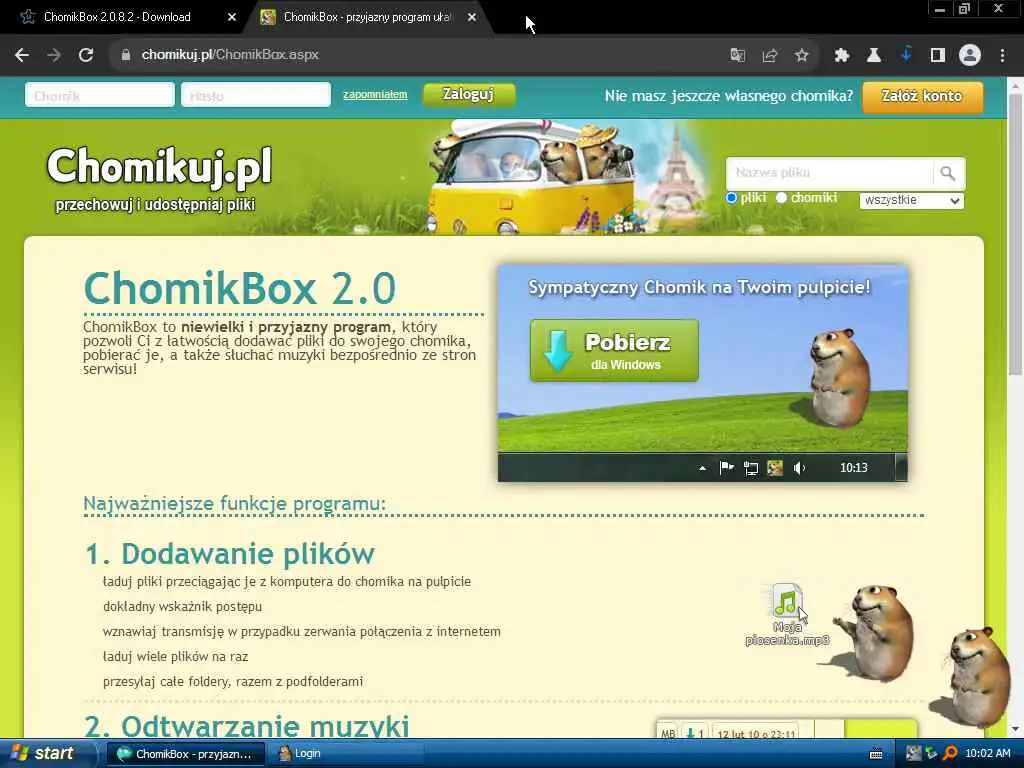Image resolution: width=1024 pixels, height=768 pixels.
Task: Click Pobierz dla Windows button
Action: [x=614, y=351]
